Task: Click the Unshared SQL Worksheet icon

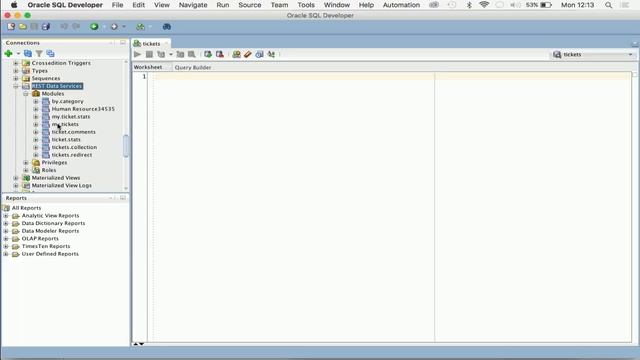Action: click(236, 54)
